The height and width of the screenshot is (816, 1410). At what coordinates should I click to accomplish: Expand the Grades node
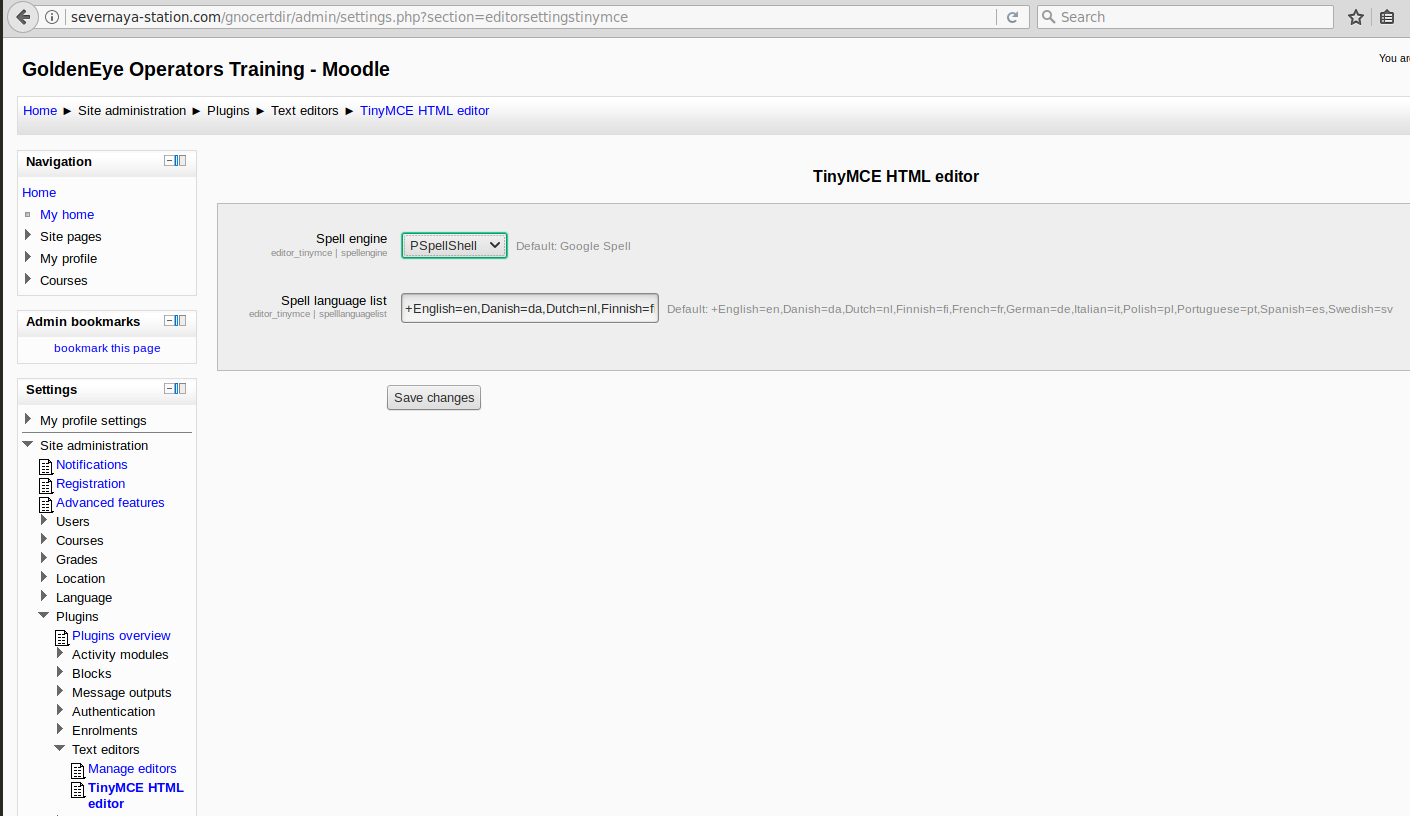[x=44, y=559]
